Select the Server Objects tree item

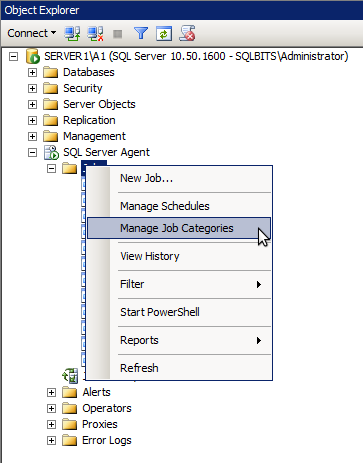tap(99, 104)
